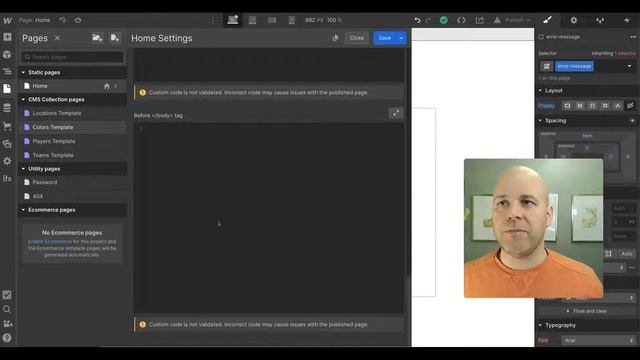Click the Search pages field

click(x=72, y=57)
